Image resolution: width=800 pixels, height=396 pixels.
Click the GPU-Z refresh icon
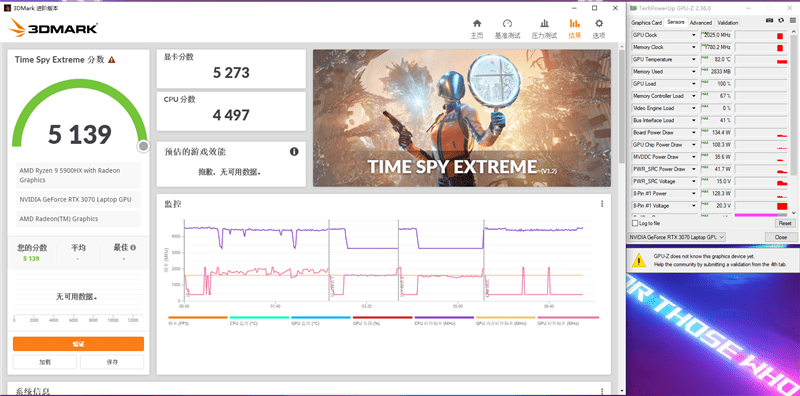(x=781, y=20)
